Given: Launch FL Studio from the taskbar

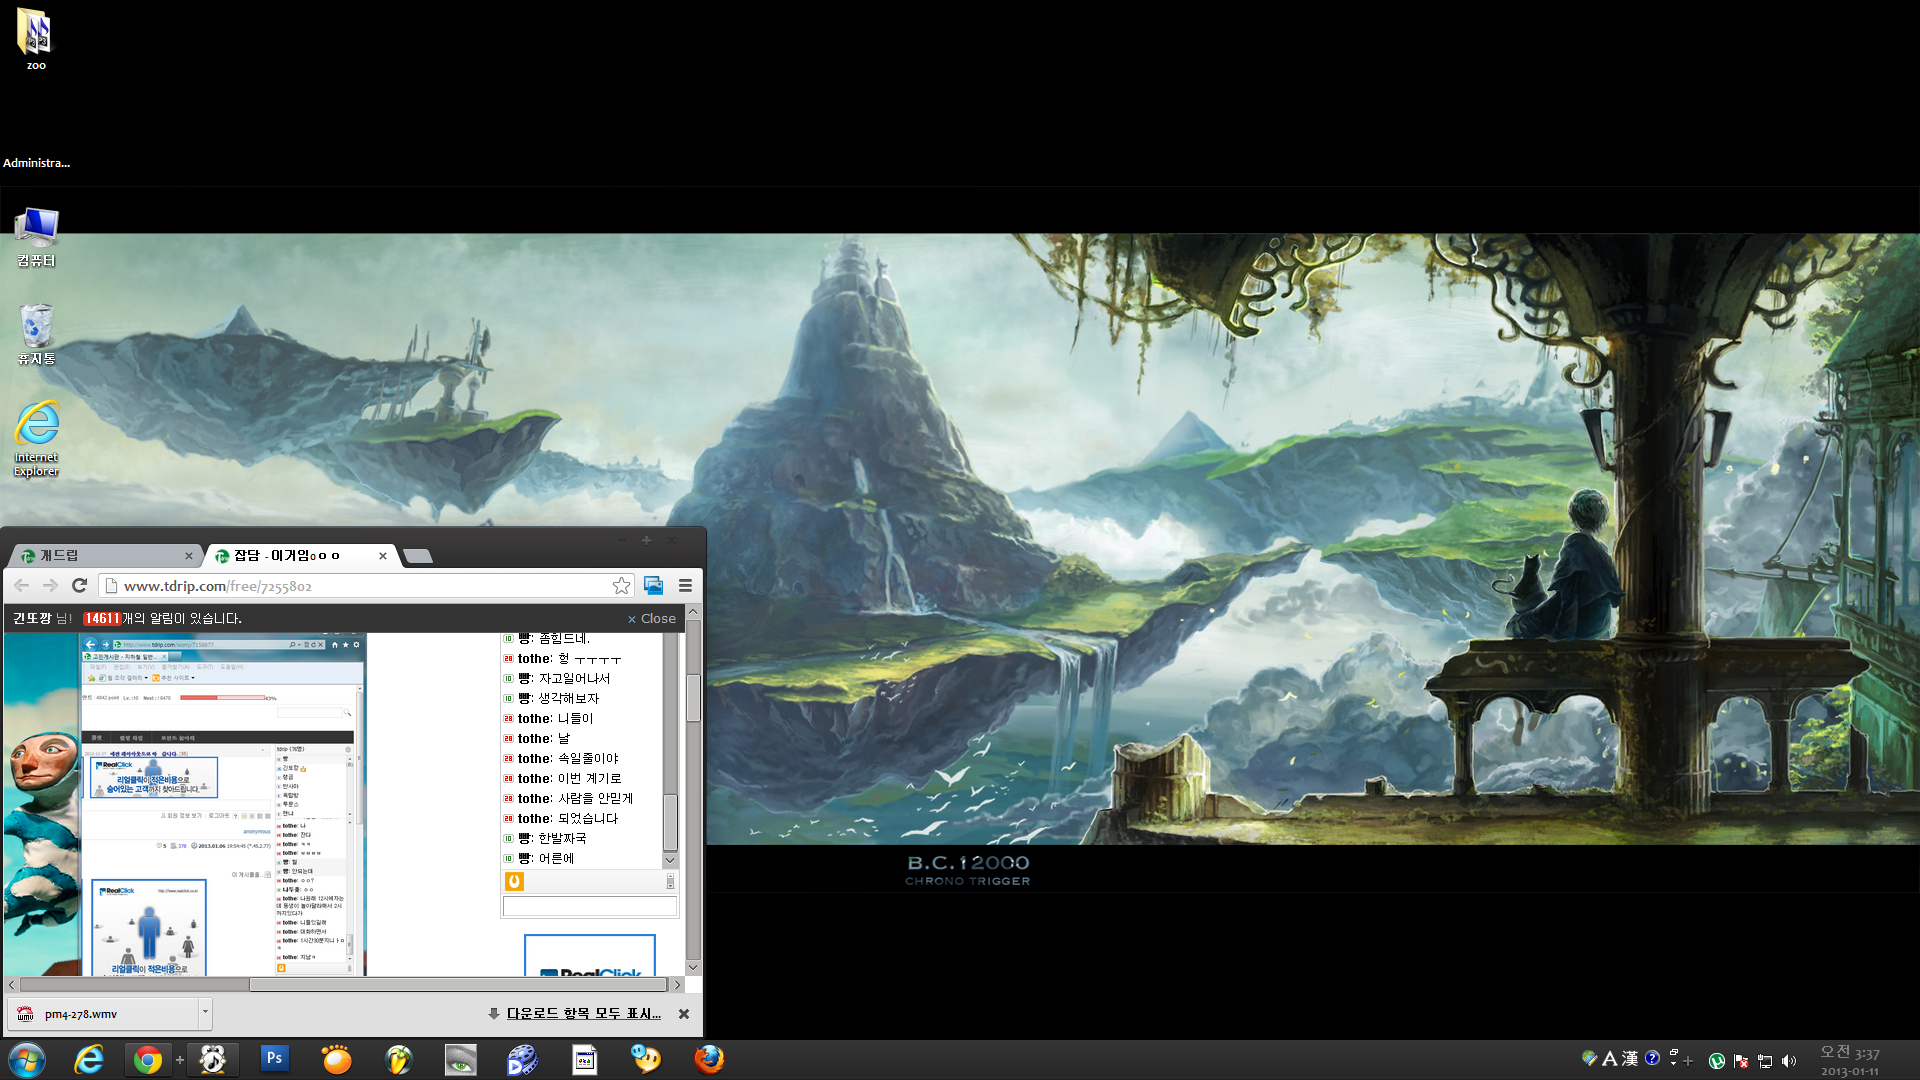Looking at the screenshot, I should 398,1059.
